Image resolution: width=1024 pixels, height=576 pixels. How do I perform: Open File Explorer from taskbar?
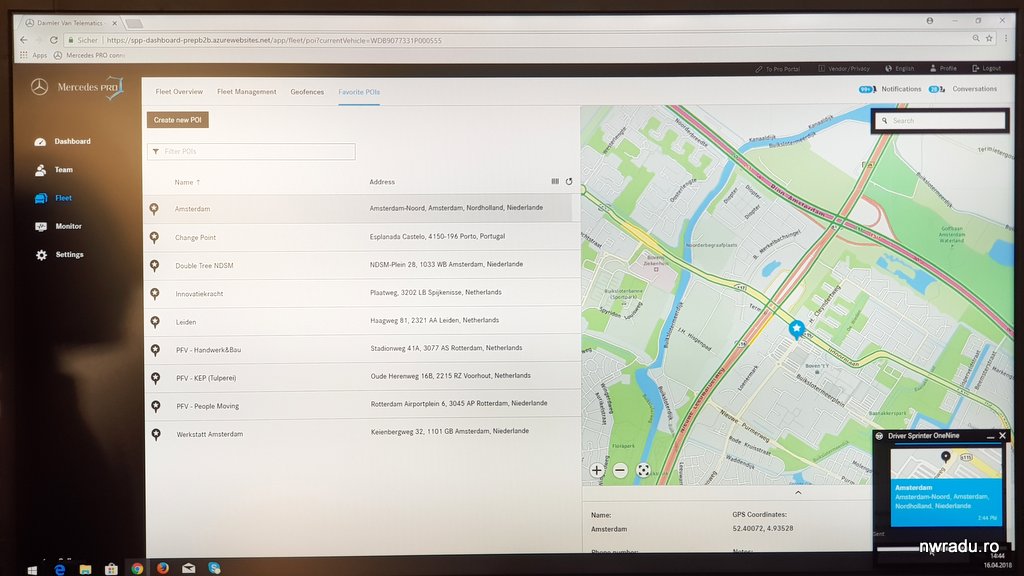click(x=85, y=569)
